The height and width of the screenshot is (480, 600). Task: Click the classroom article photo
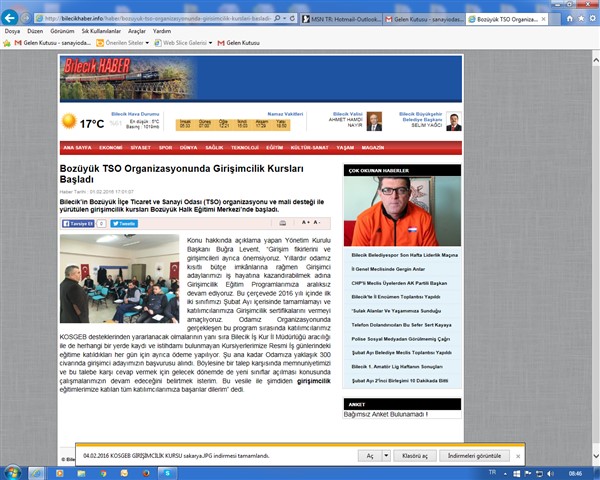119,279
